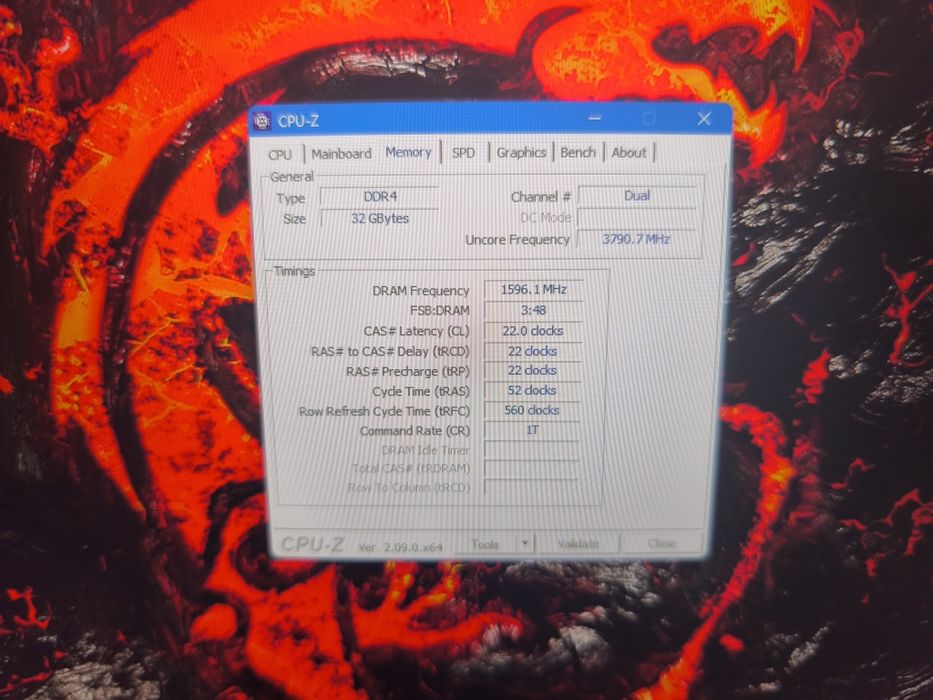This screenshot has width=933, height=700.
Task: Click the Tools button
Action: [485, 544]
